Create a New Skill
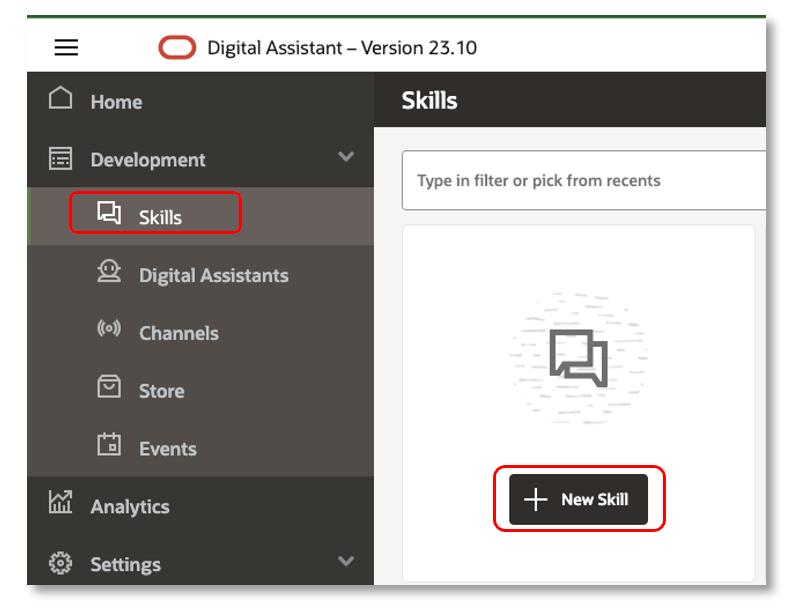796x614 pixels. pos(578,499)
